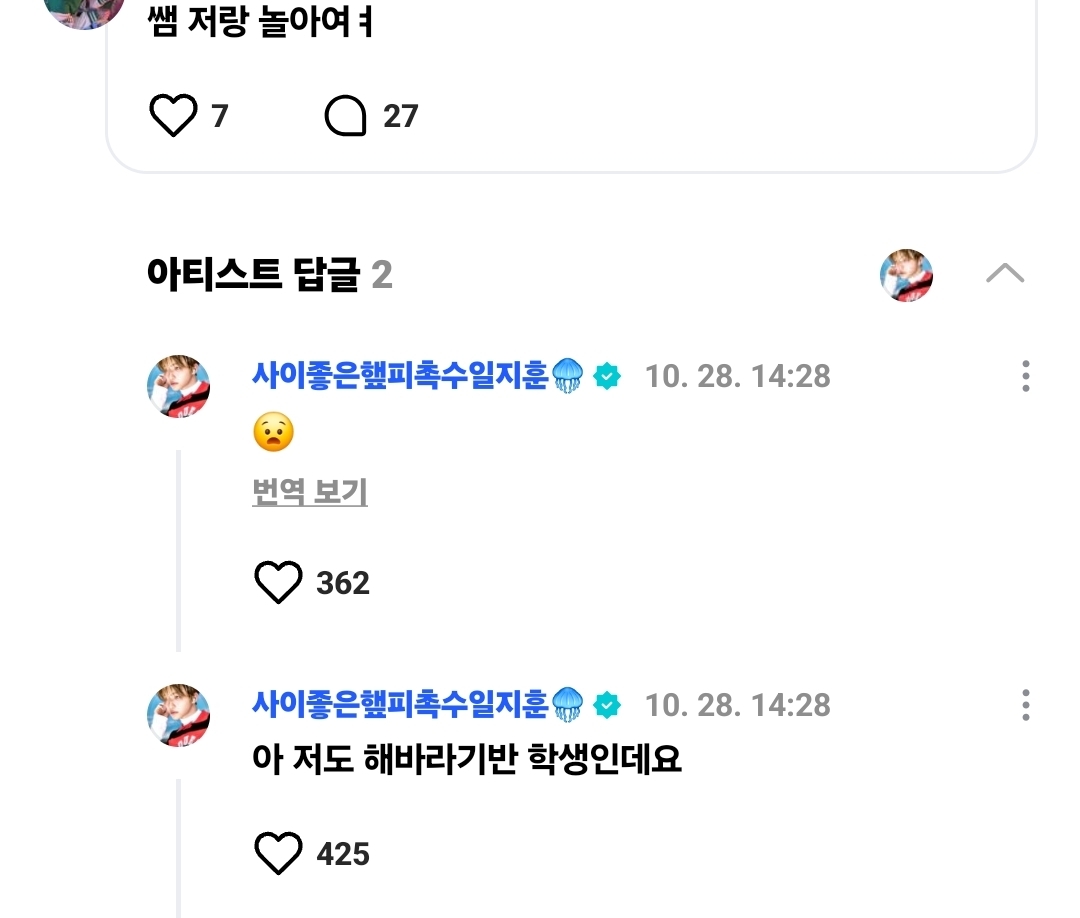
Task: Open the second reply author's profile picture
Action: (x=179, y=715)
